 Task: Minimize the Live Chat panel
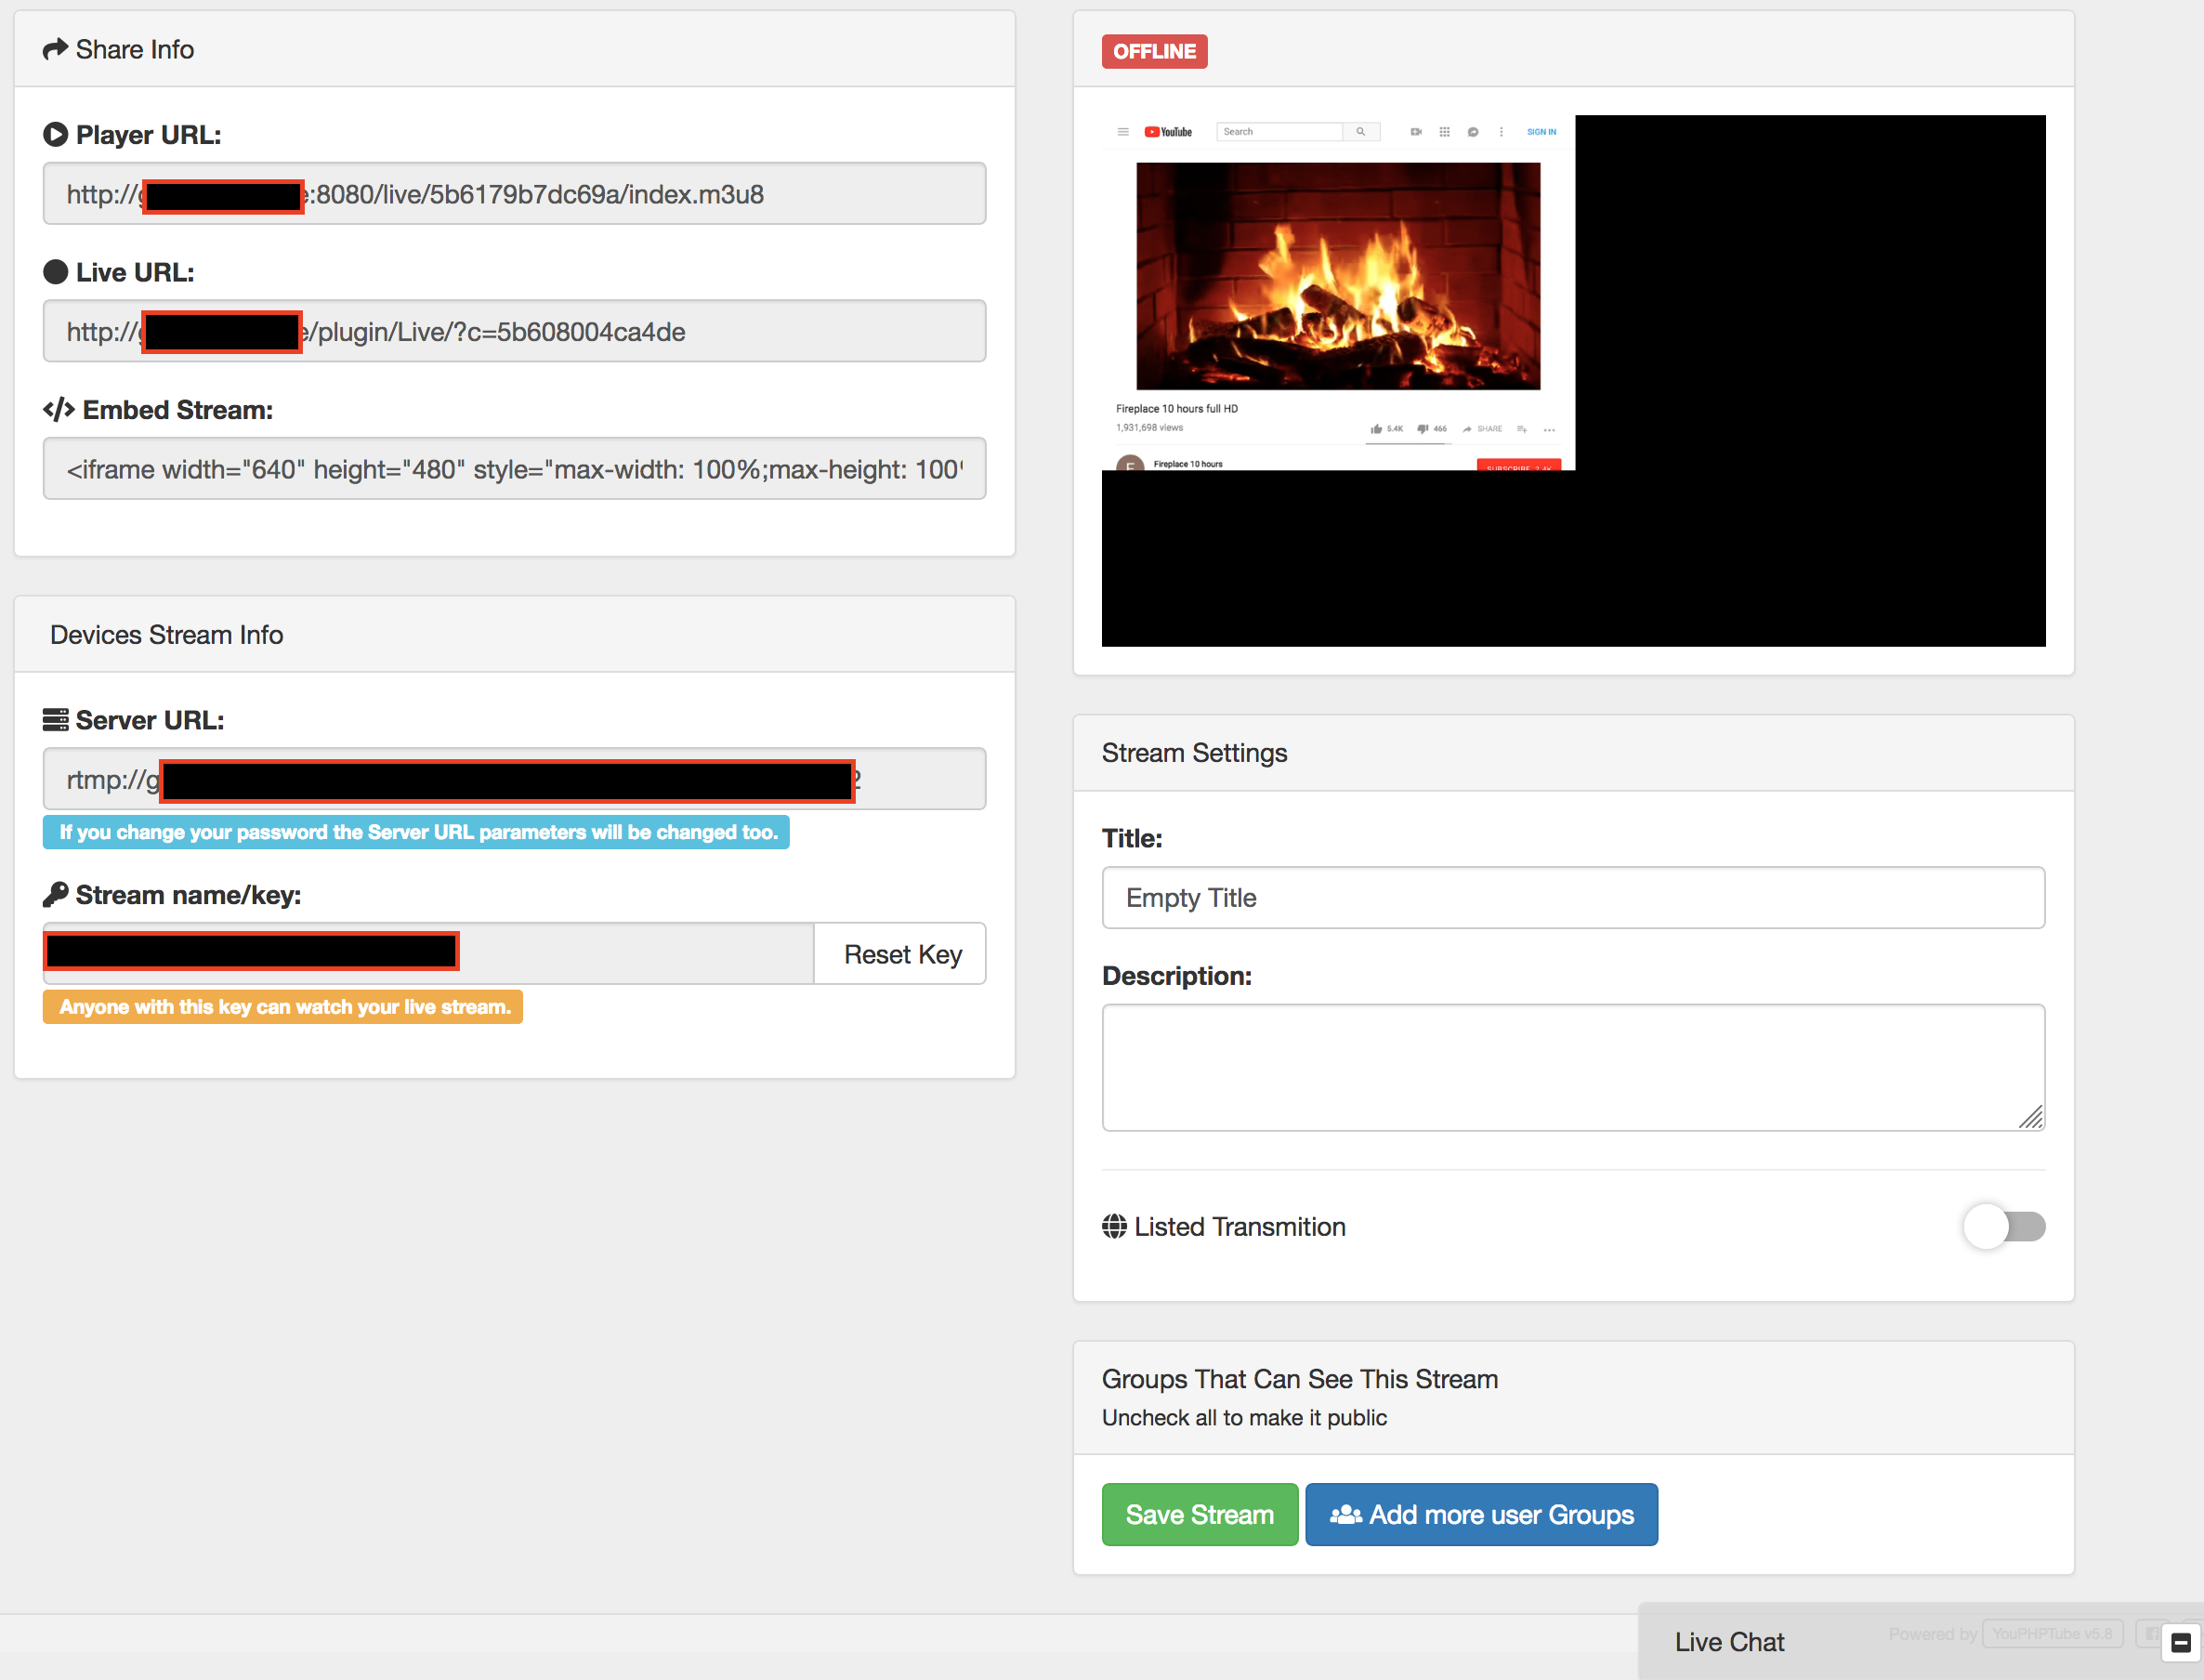click(x=2181, y=1643)
